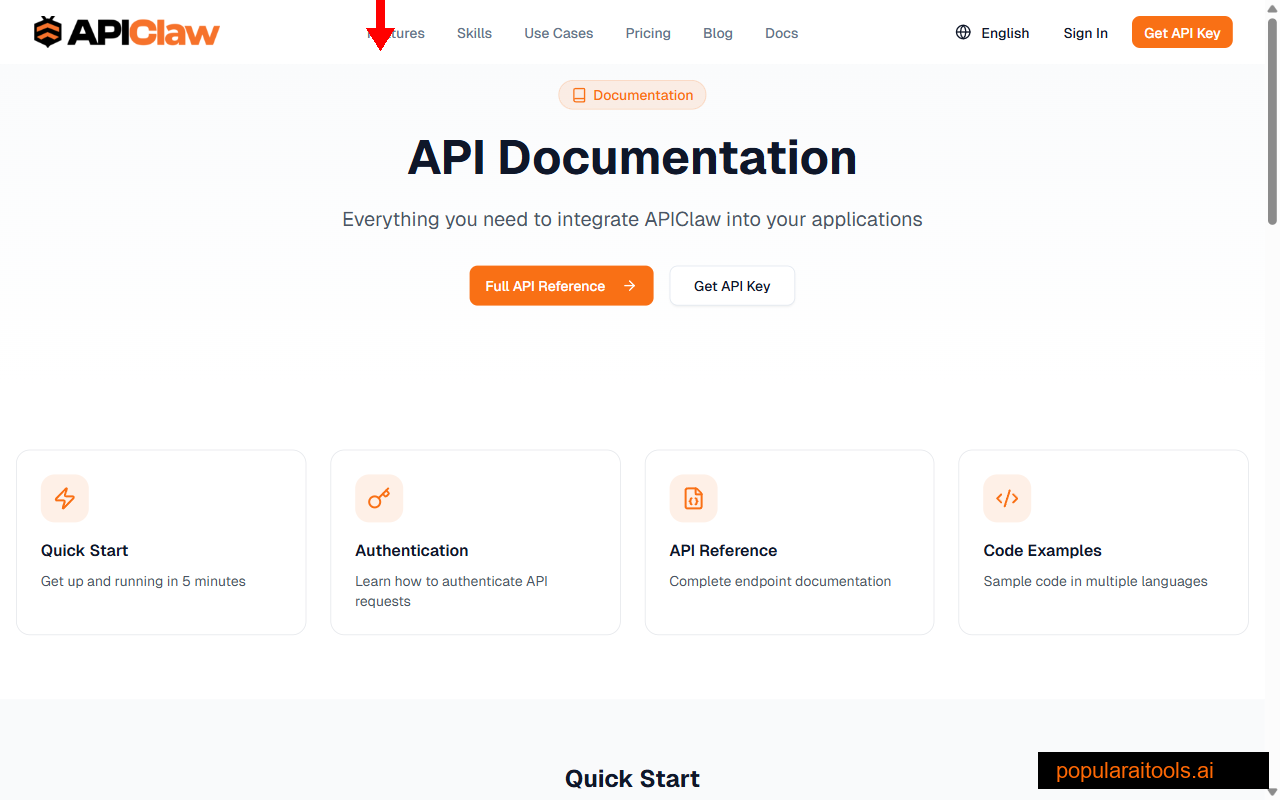
Task: Click the arrow inside Full API Reference button
Action: pos(630,286)
